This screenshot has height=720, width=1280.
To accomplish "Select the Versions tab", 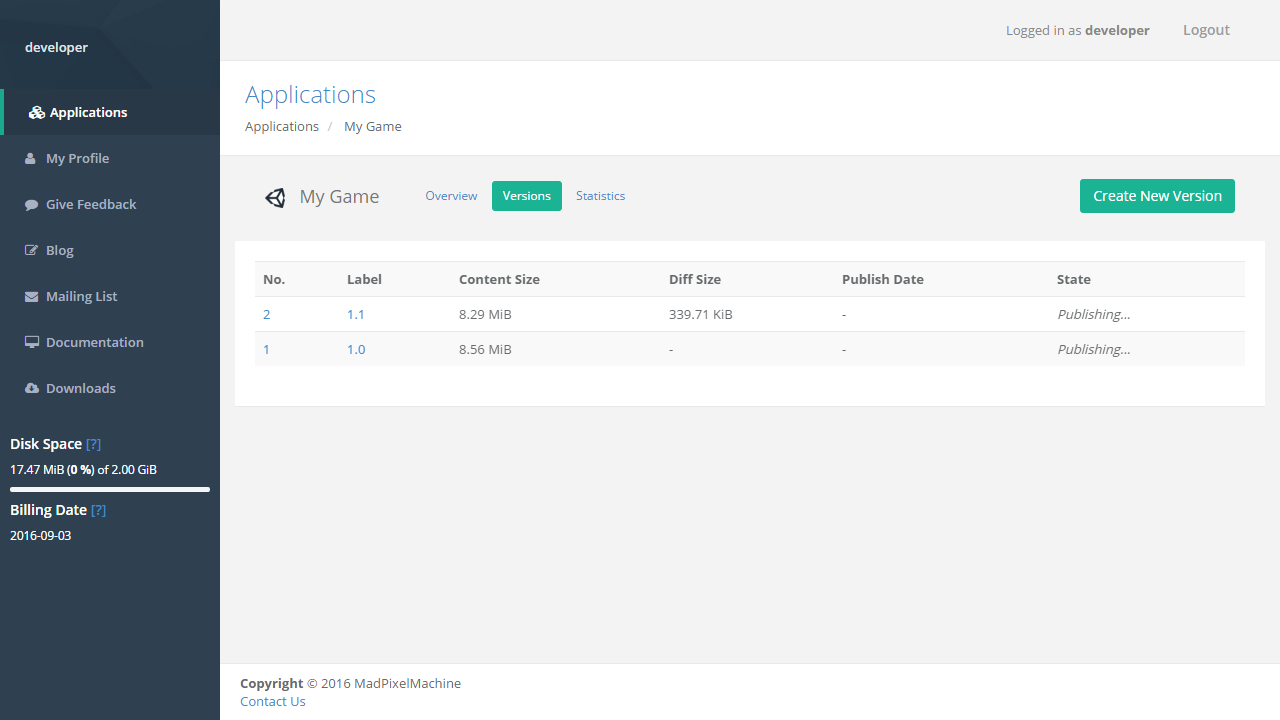I will (x=527, y=196).
